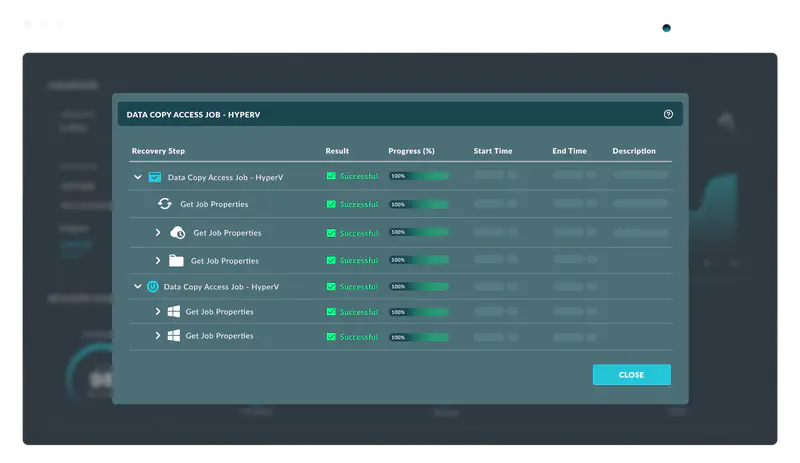Image resolution: width=800 pixels, height=463 pixels.
Task: Click the CLOSE button
Action: (x=632, y=375)
